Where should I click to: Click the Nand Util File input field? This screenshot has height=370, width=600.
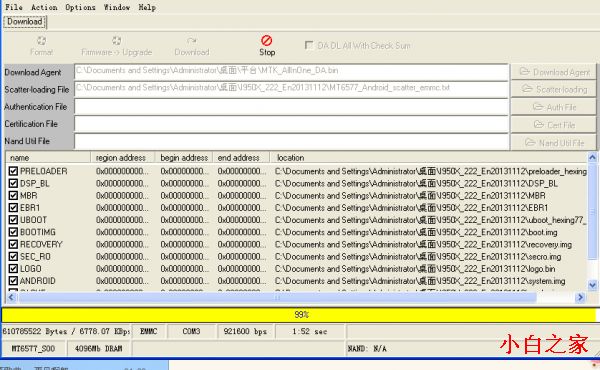click(x=291, y=141)
